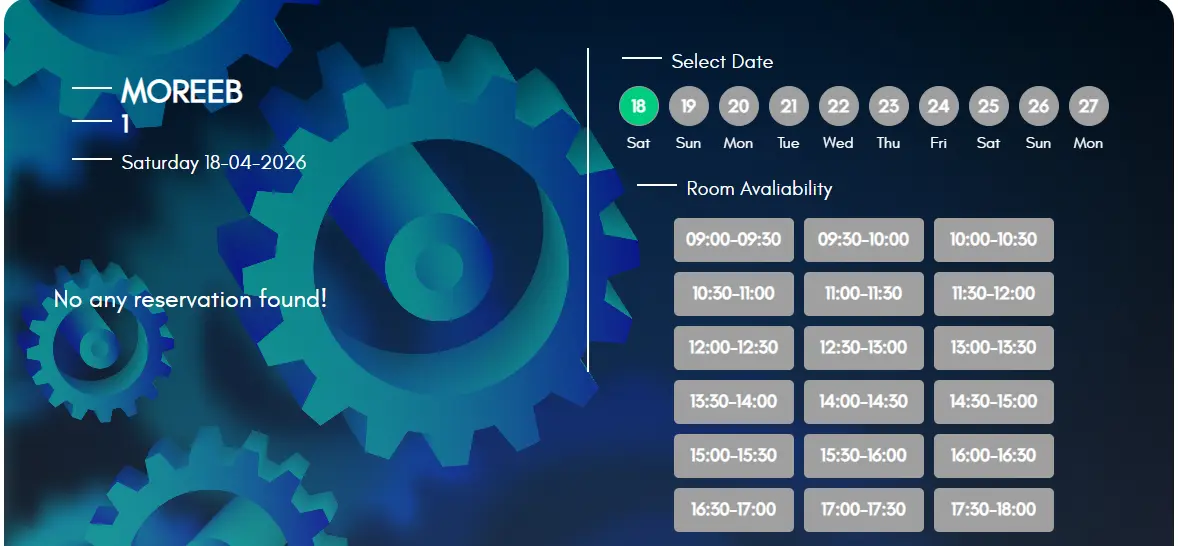Screen dimensions: 1178x546
Task: Select date 18 Saturday circle
Action: (639, 105)
